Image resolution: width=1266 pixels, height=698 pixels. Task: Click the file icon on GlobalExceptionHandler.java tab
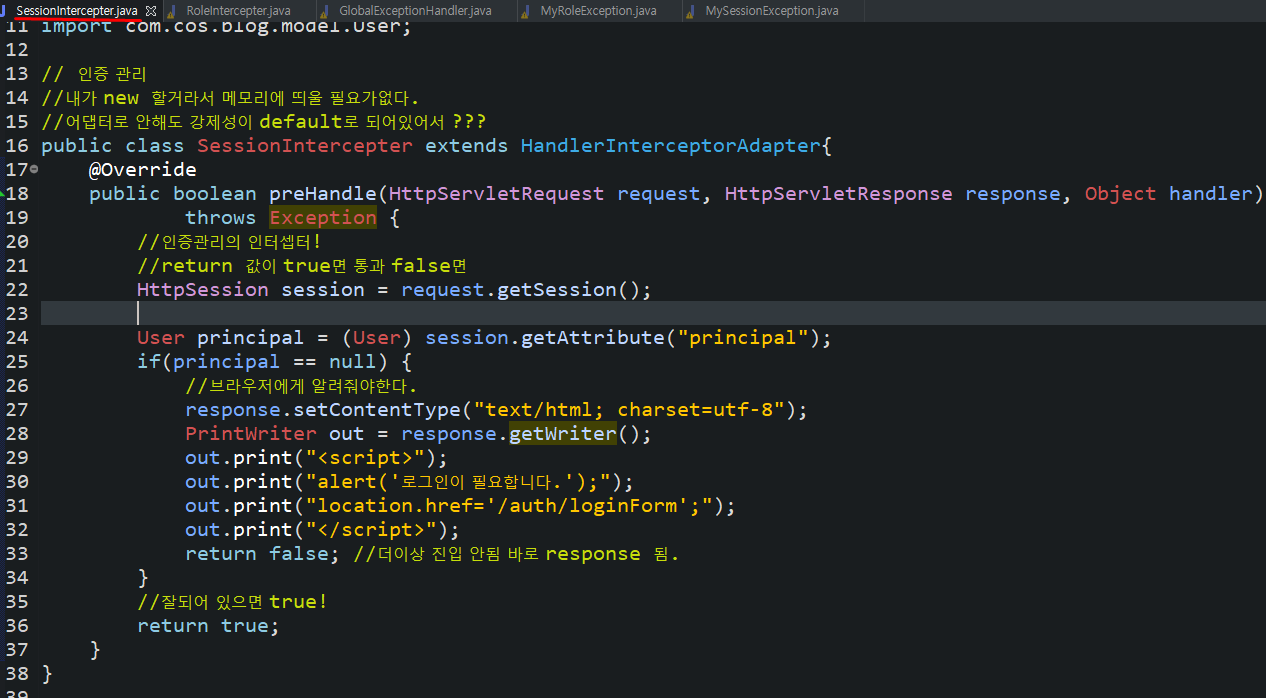pos(326,10)
